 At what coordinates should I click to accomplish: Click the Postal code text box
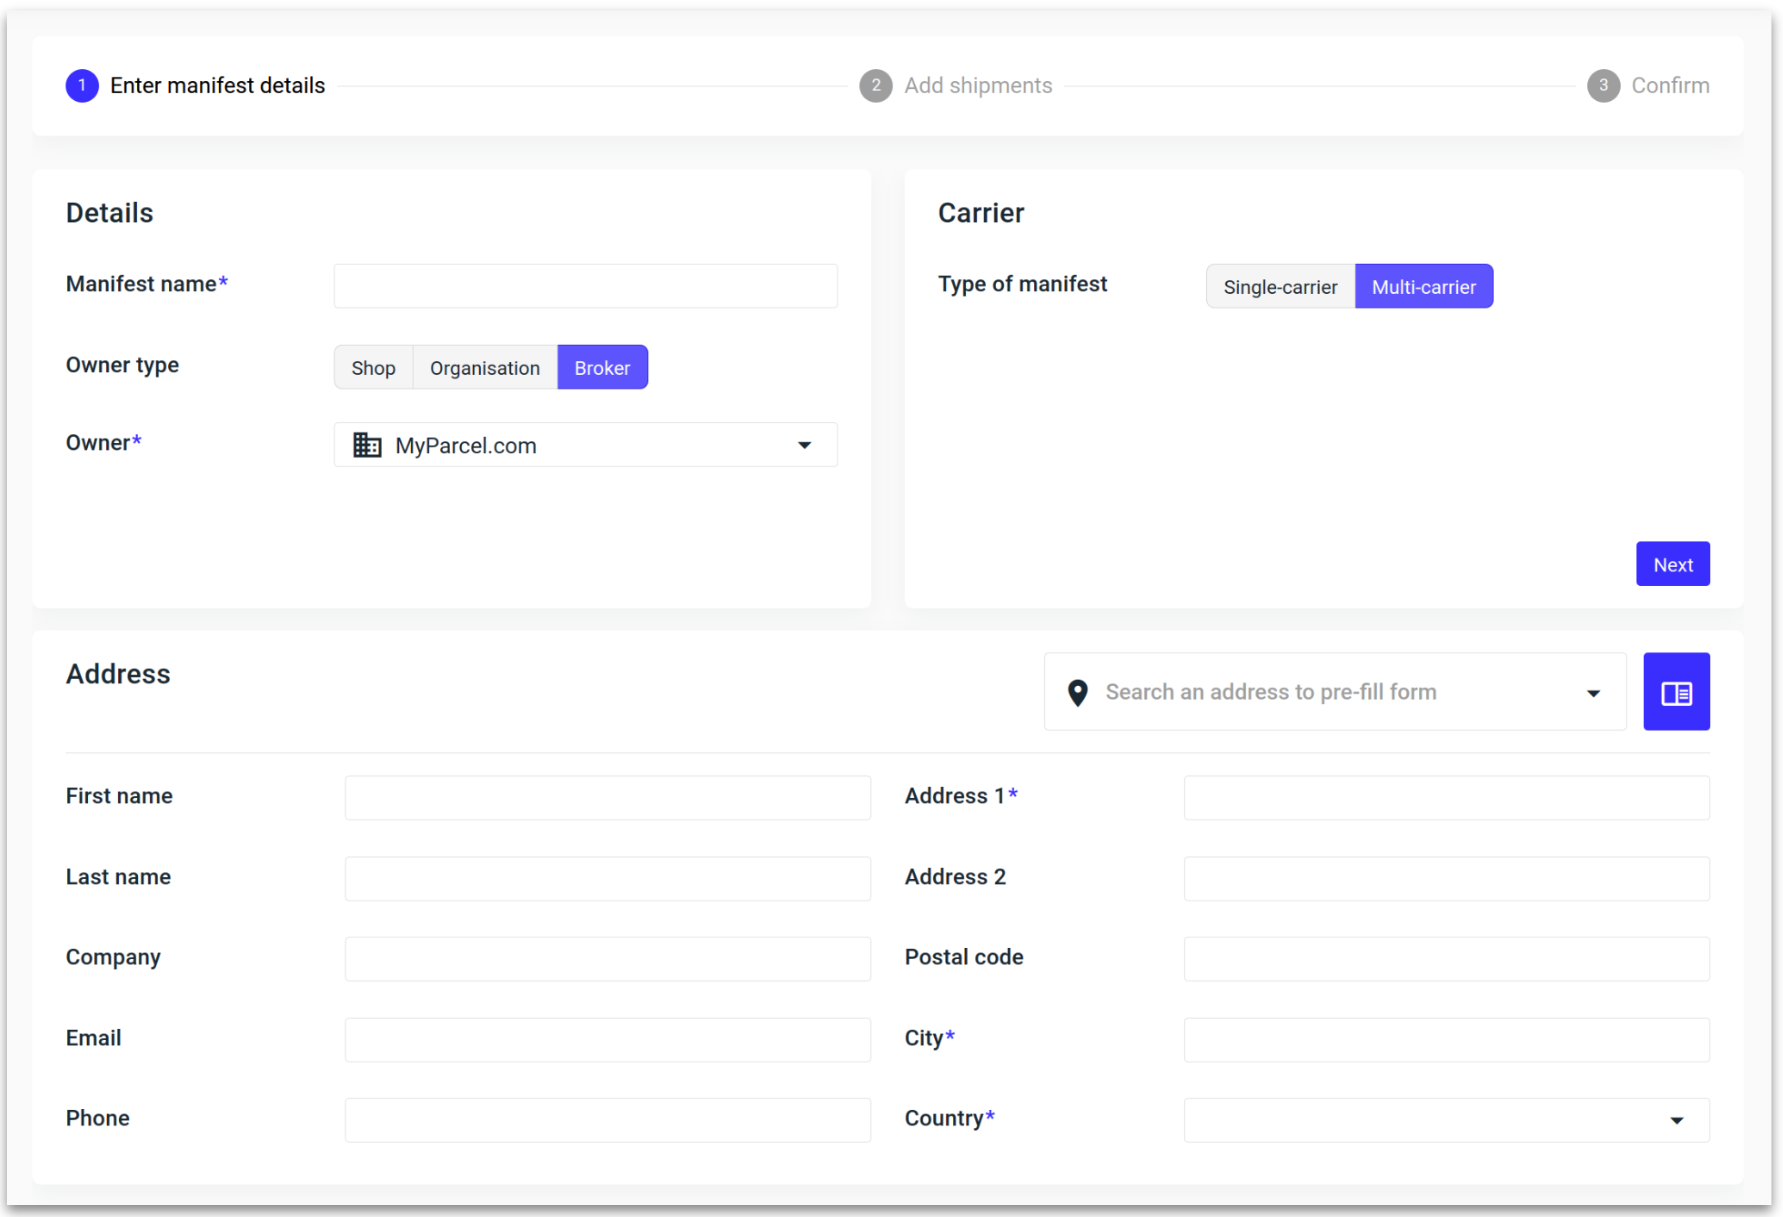pyautogui.click(x=1445, y=959)
